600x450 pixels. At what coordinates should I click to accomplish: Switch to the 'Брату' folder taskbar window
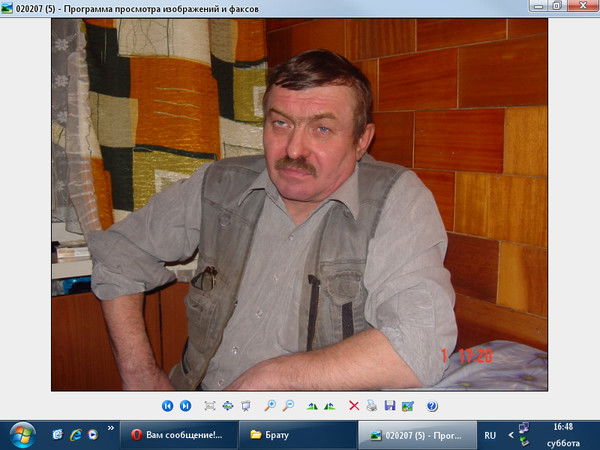point(298,435)
